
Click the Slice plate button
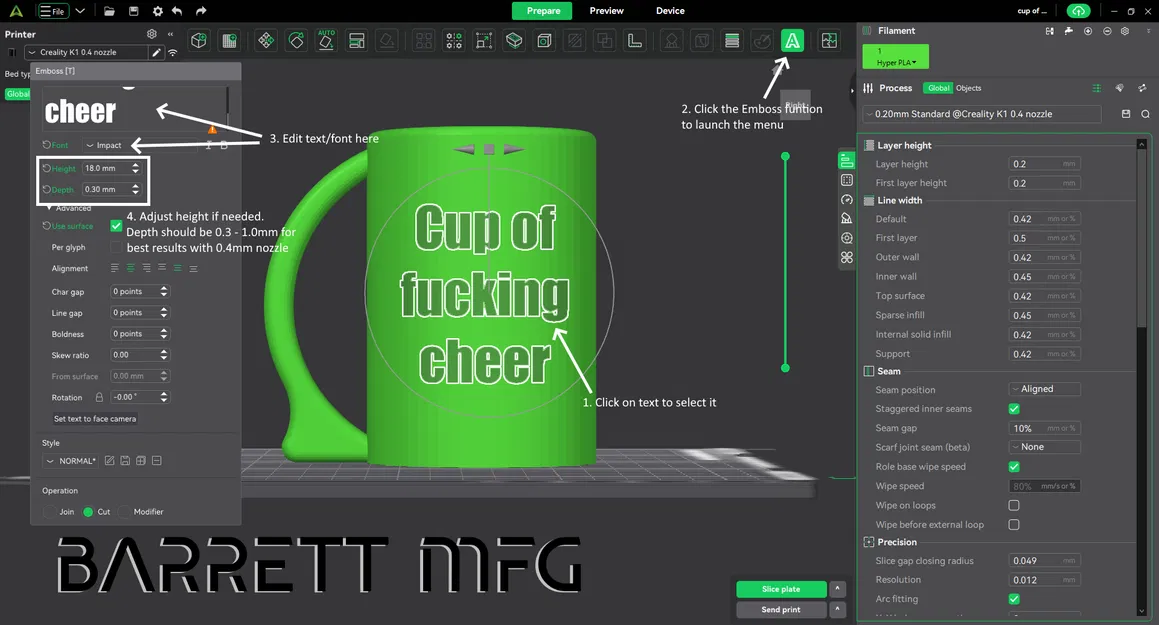pos(781,589)
